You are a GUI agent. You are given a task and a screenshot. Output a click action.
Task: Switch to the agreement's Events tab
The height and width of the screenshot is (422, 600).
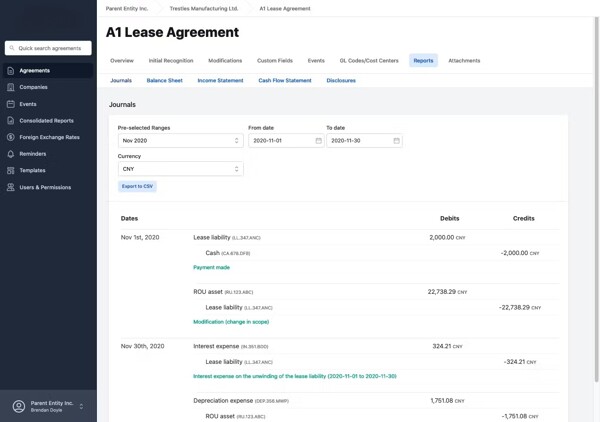316,60
